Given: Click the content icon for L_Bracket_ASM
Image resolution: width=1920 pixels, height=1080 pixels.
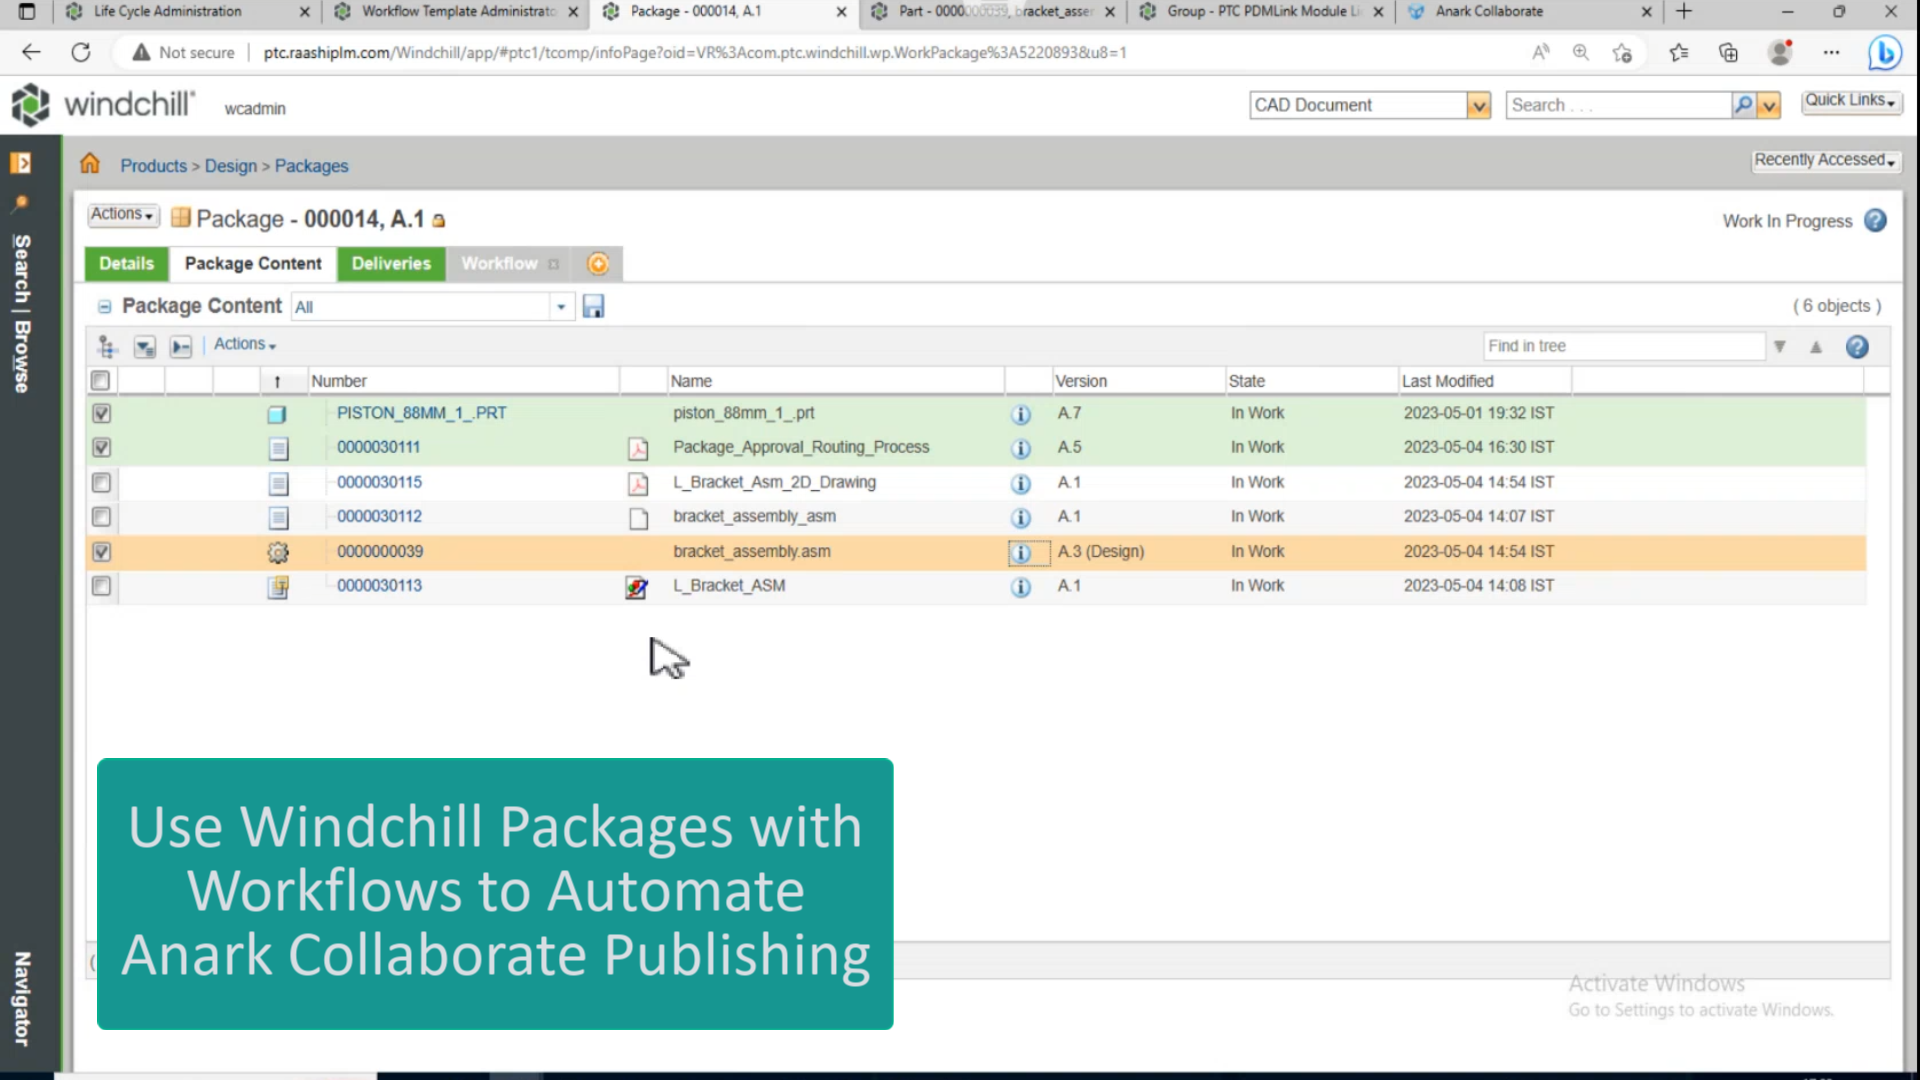Looking at the screenshot, I should point(636,587).
